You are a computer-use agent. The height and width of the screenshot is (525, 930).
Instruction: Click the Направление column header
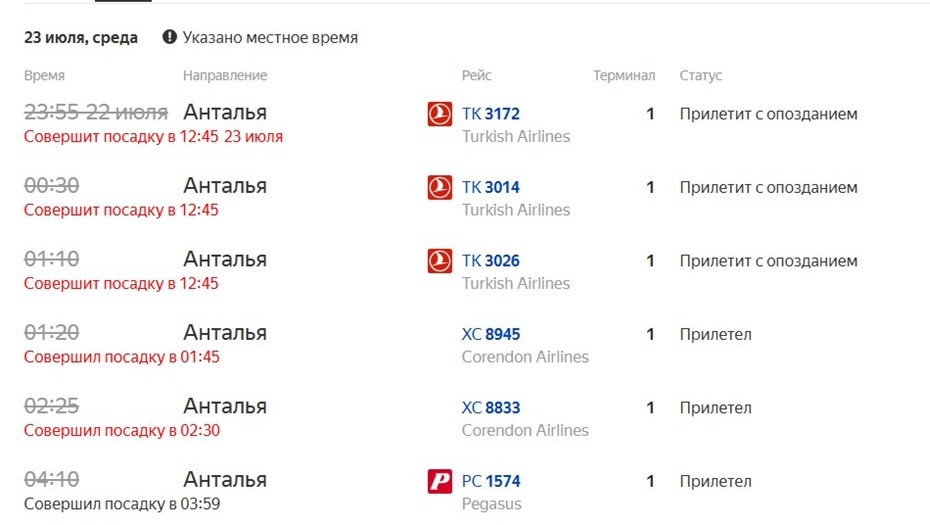click(x=225, y=75)
